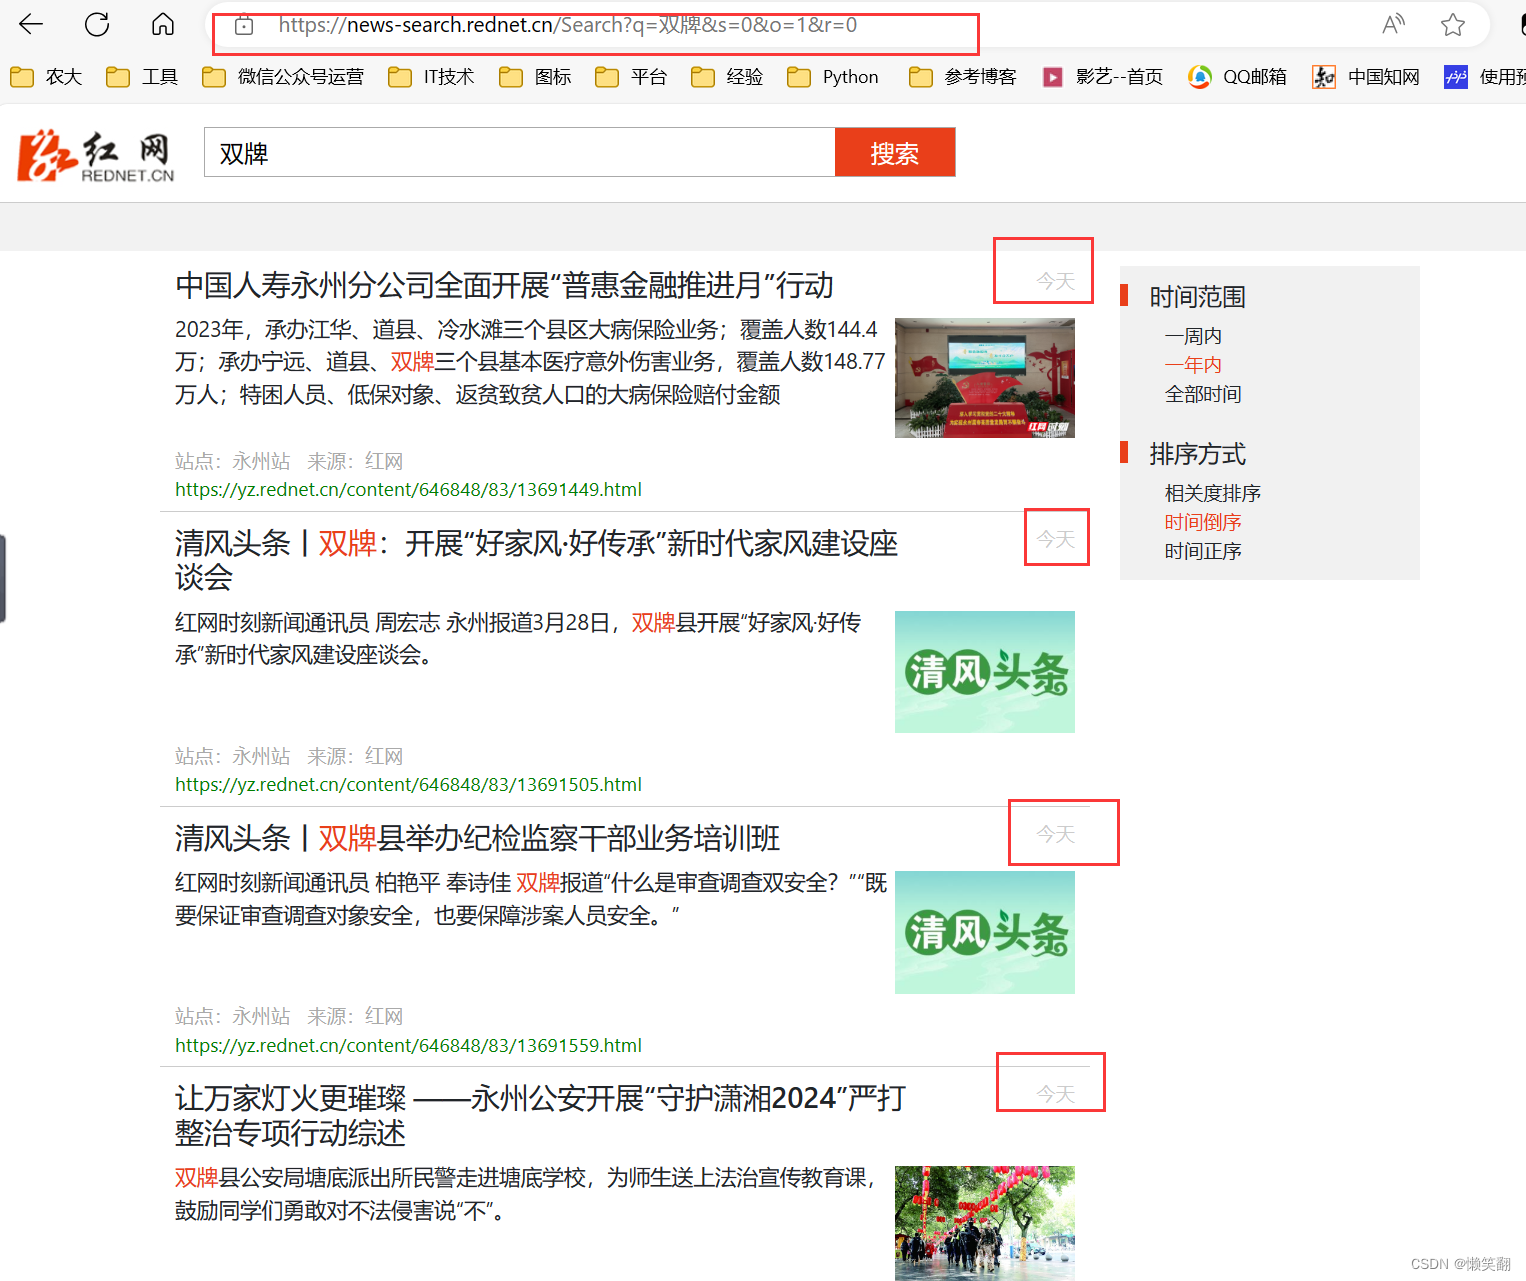Screen dimensions: 1526x1281
Task: Open the QQ邮箱 bookmark
Action: click(x=1237, y=77)
